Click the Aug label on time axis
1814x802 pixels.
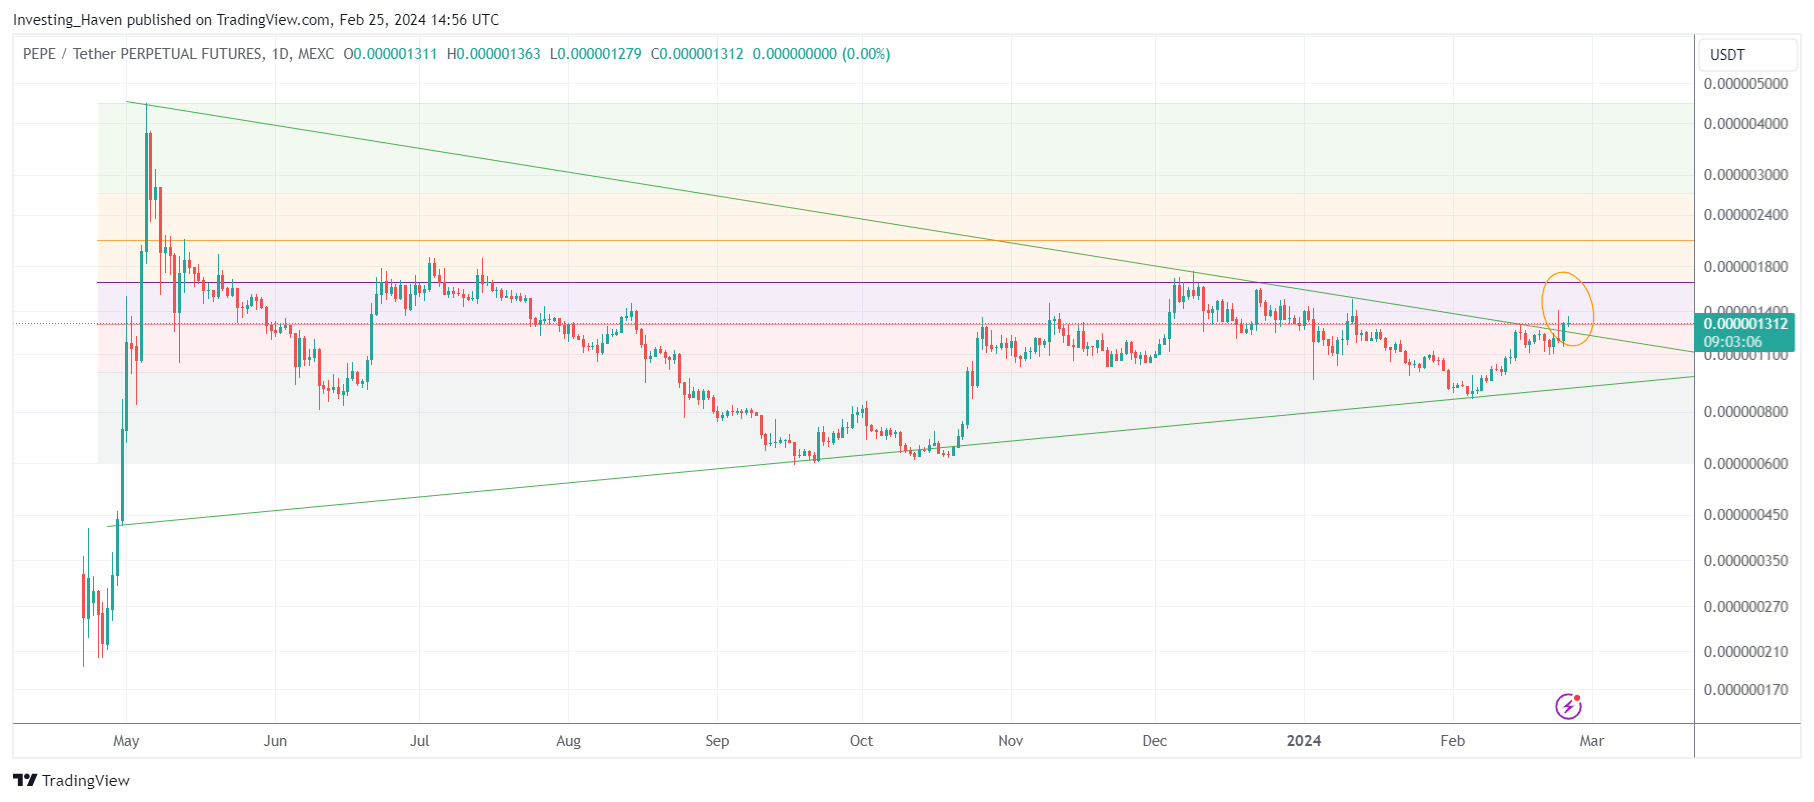pyautogui.click(x=568, y=741)
